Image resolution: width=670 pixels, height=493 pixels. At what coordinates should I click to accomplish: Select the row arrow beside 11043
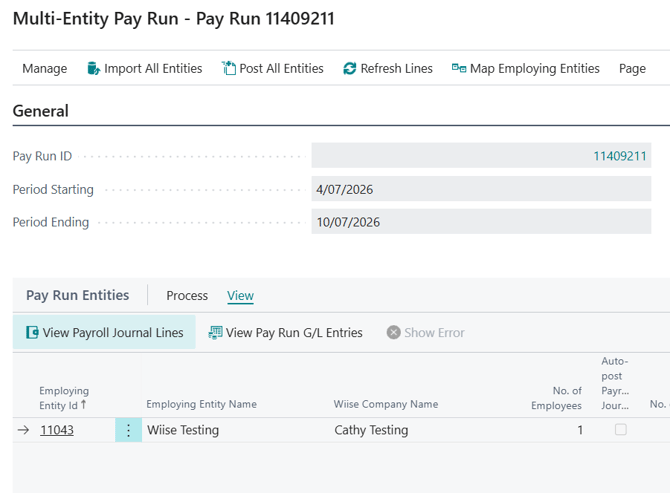pos(24,430)
